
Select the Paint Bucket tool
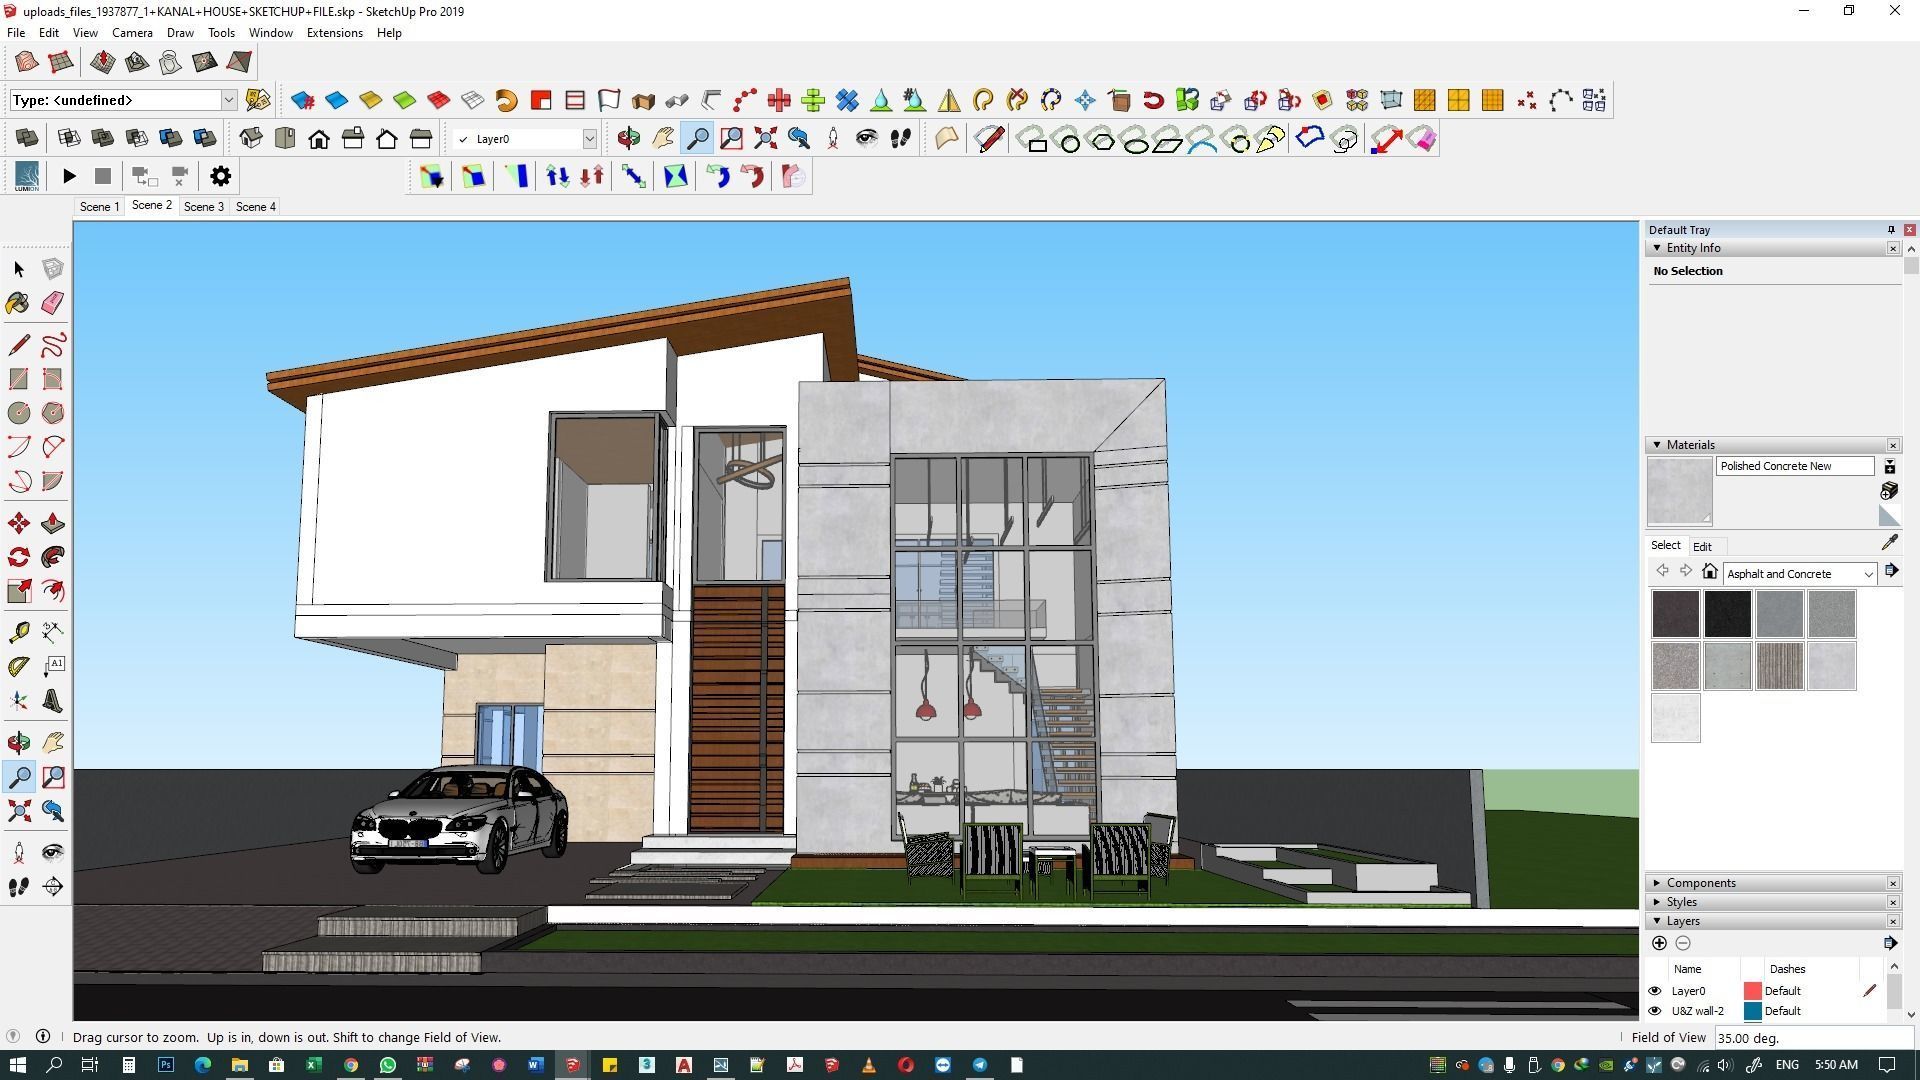coord(19,303)
